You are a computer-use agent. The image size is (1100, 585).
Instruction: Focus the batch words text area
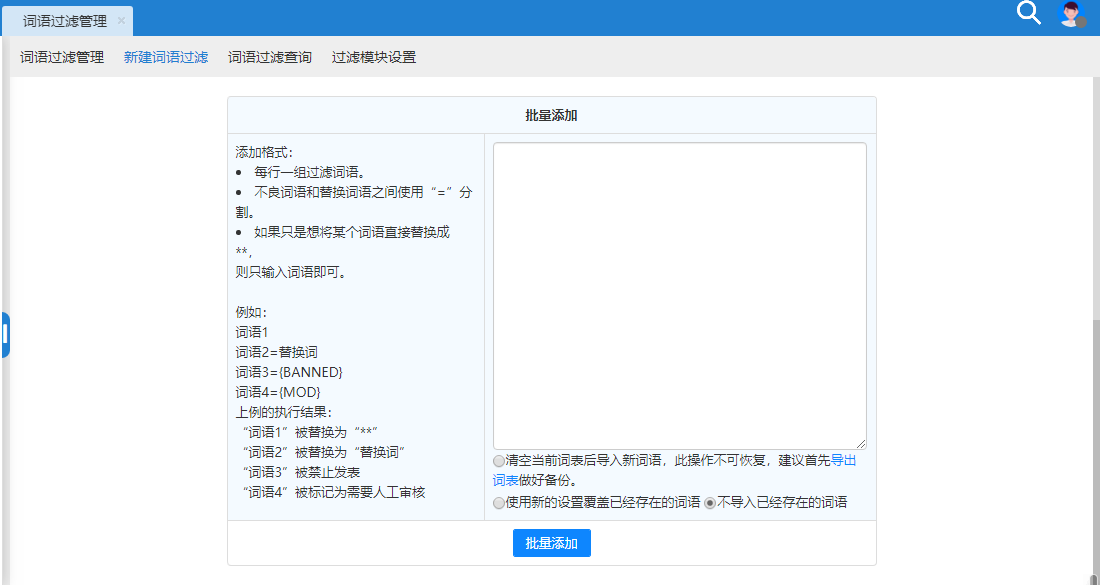(x=680, y=295)
